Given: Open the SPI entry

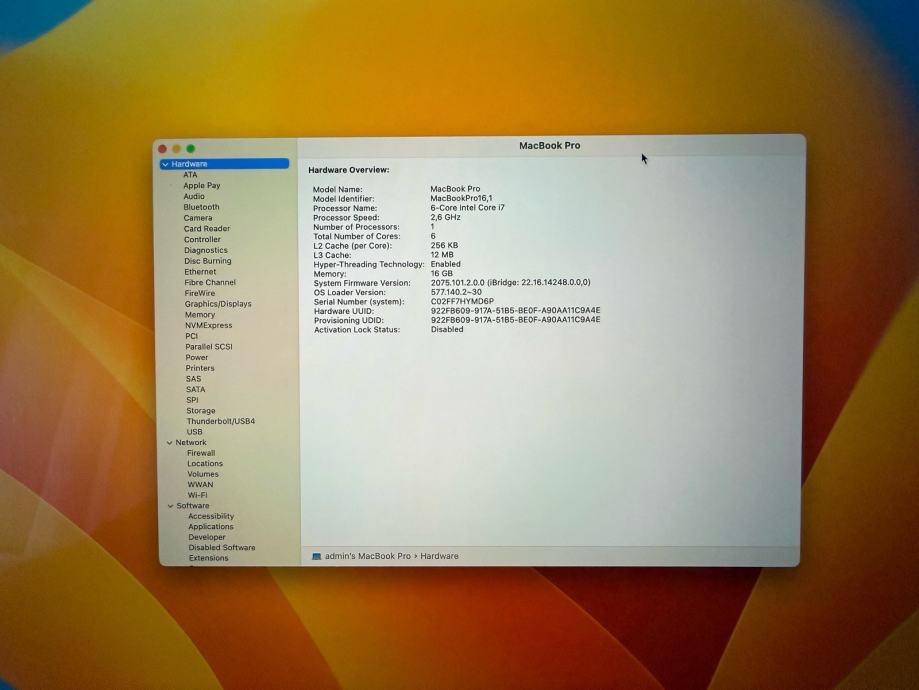Looking at the screenshot, I should pos(192,400).
